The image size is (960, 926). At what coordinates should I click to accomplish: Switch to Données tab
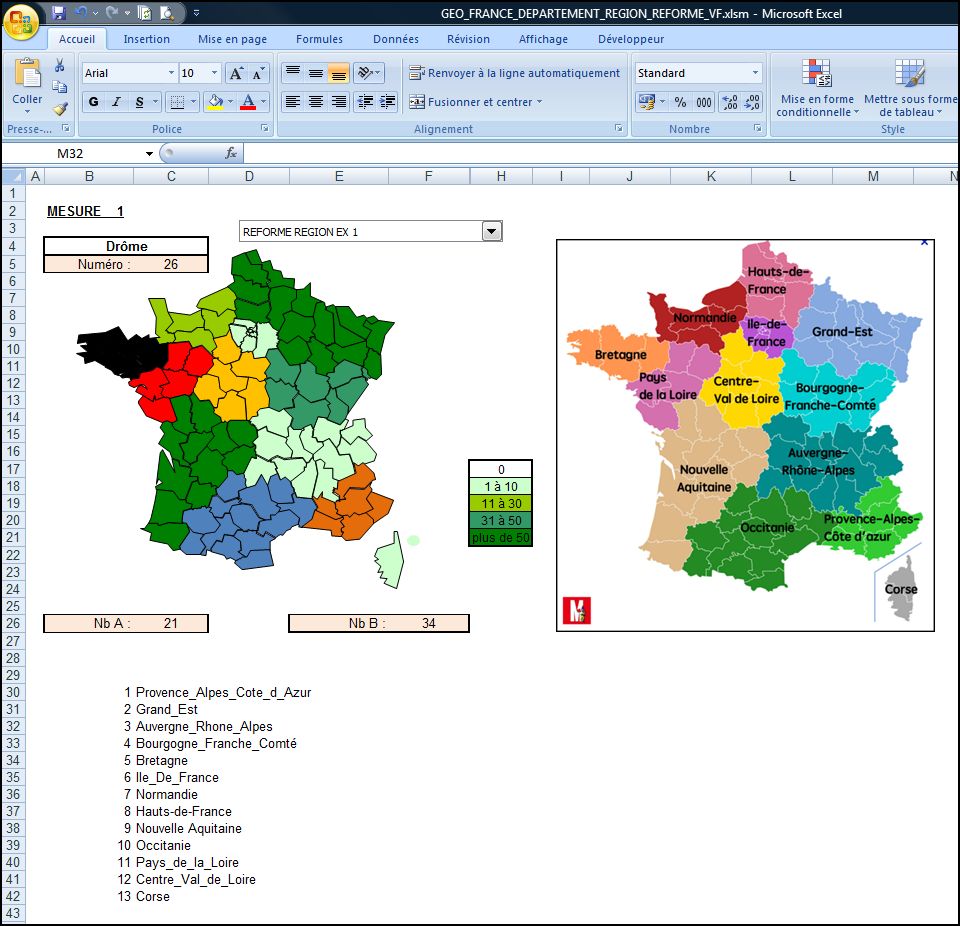396,39
